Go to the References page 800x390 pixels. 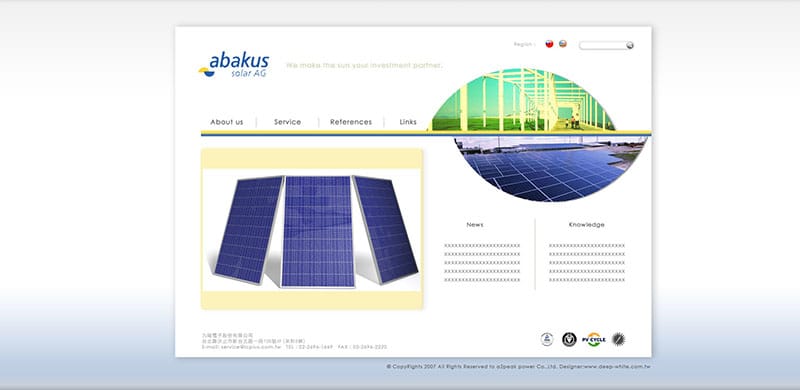[x=351, y=123]
